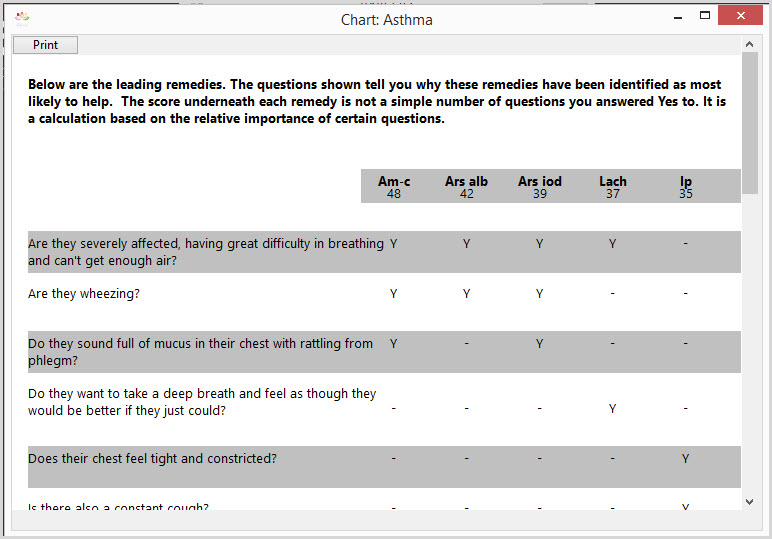
Task: Click the Print button
Action: 45,45
